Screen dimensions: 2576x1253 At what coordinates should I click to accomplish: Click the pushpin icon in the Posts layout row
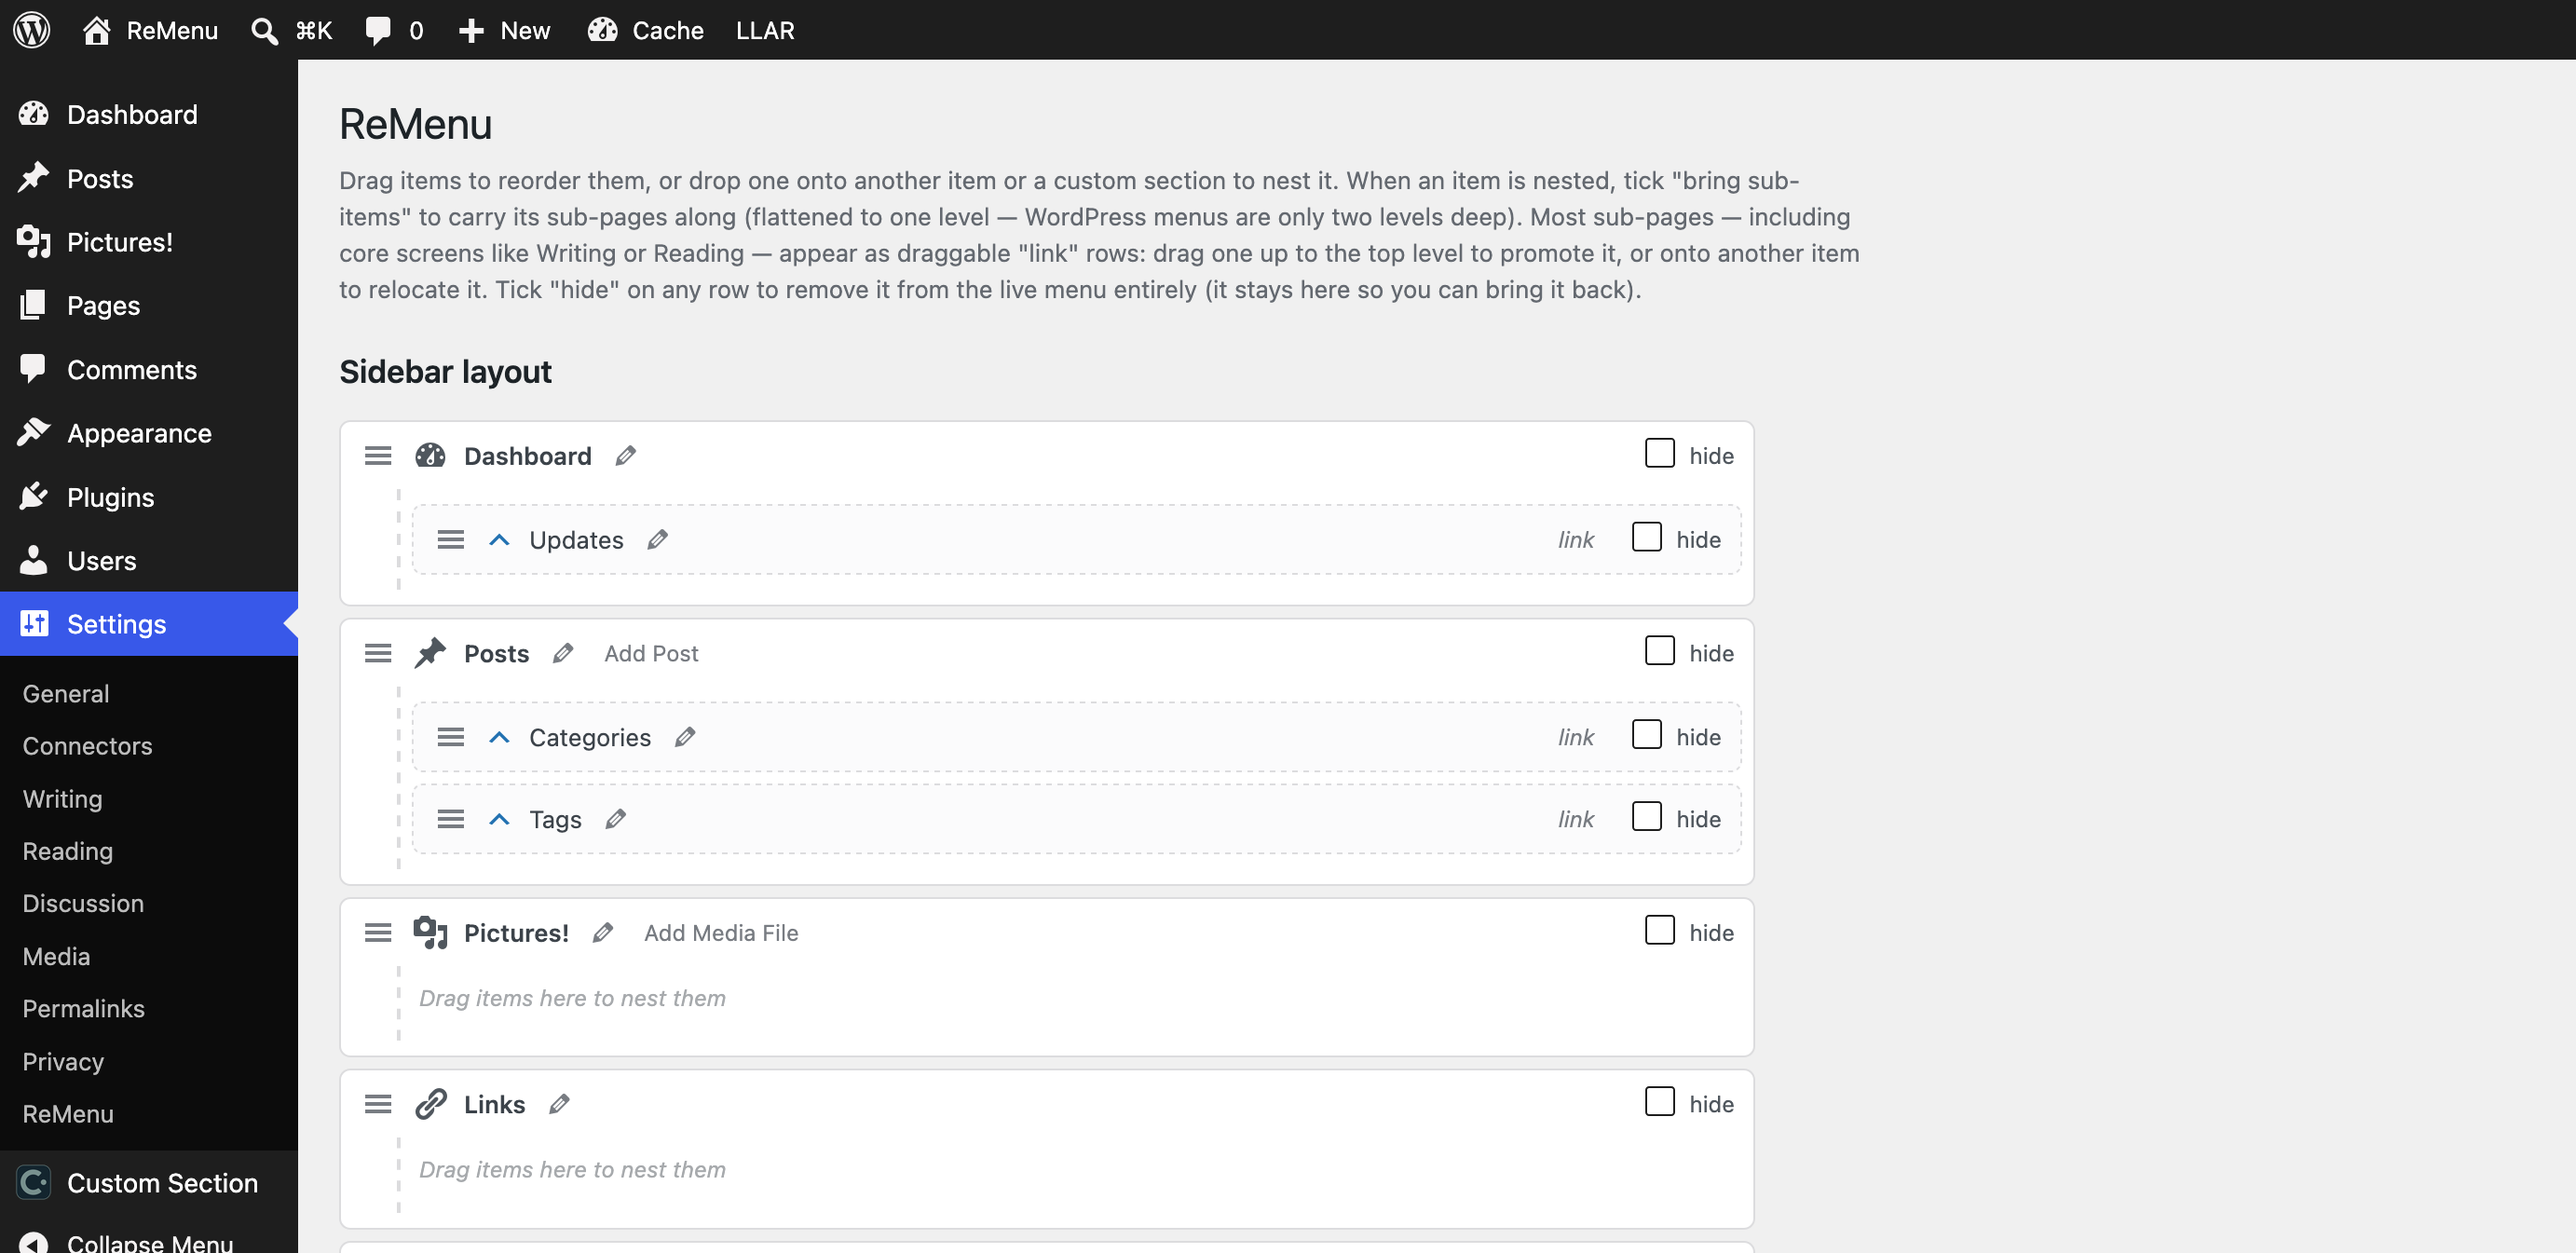[430, 653]
